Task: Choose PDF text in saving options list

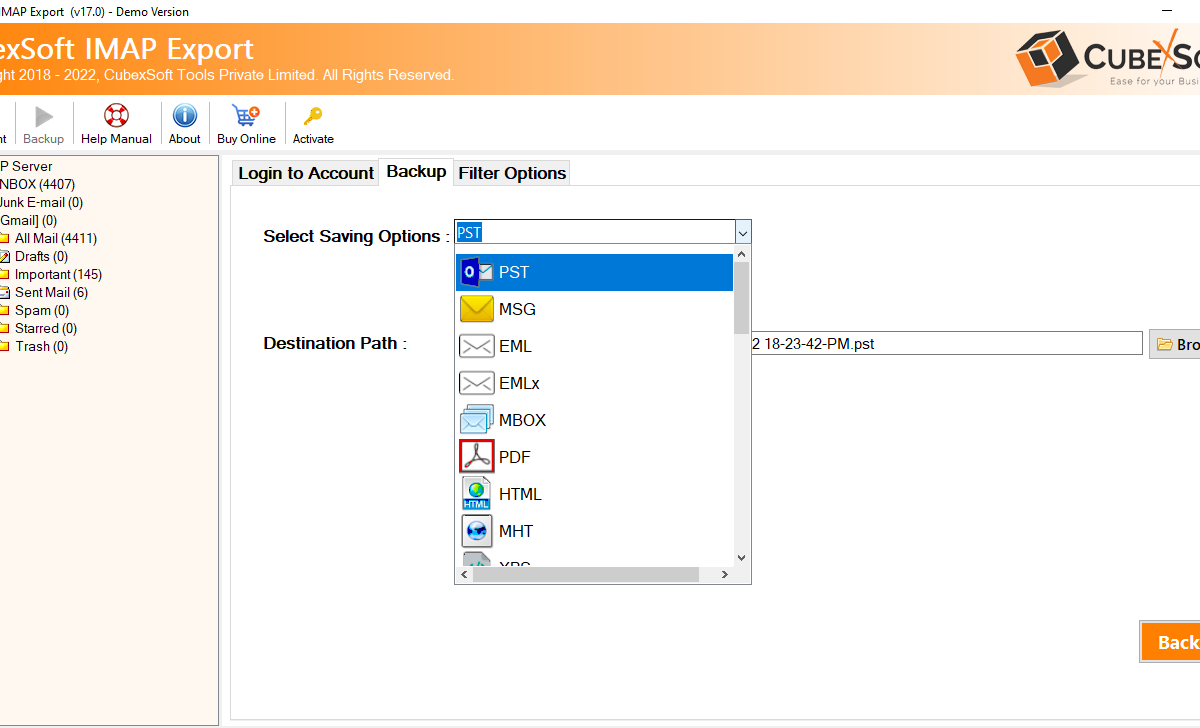Action: click(x=514, y=457)
